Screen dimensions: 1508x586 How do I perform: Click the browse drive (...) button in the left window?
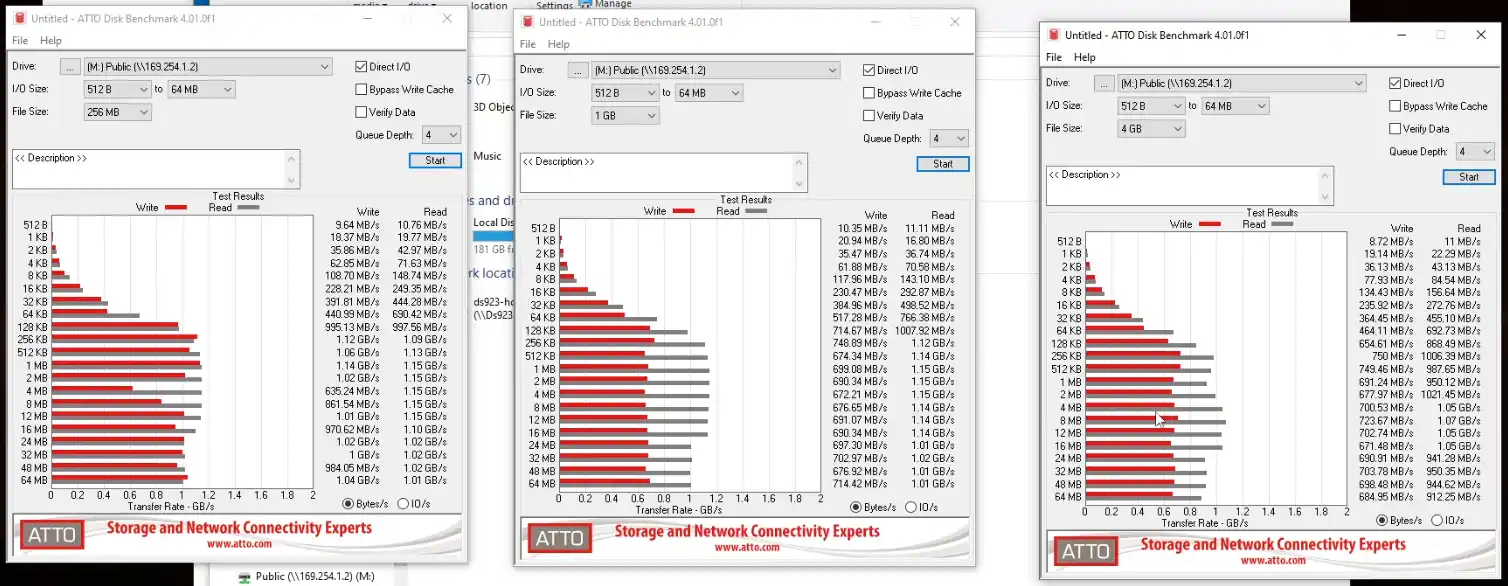[x=70, y=67]
